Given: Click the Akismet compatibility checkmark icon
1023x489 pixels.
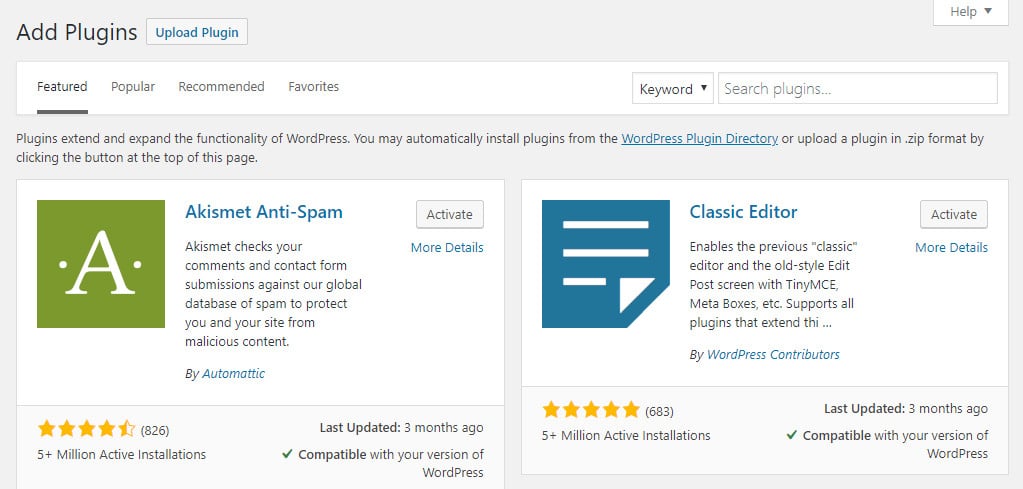Looking at the screenshot, I should tap(287, 454).
